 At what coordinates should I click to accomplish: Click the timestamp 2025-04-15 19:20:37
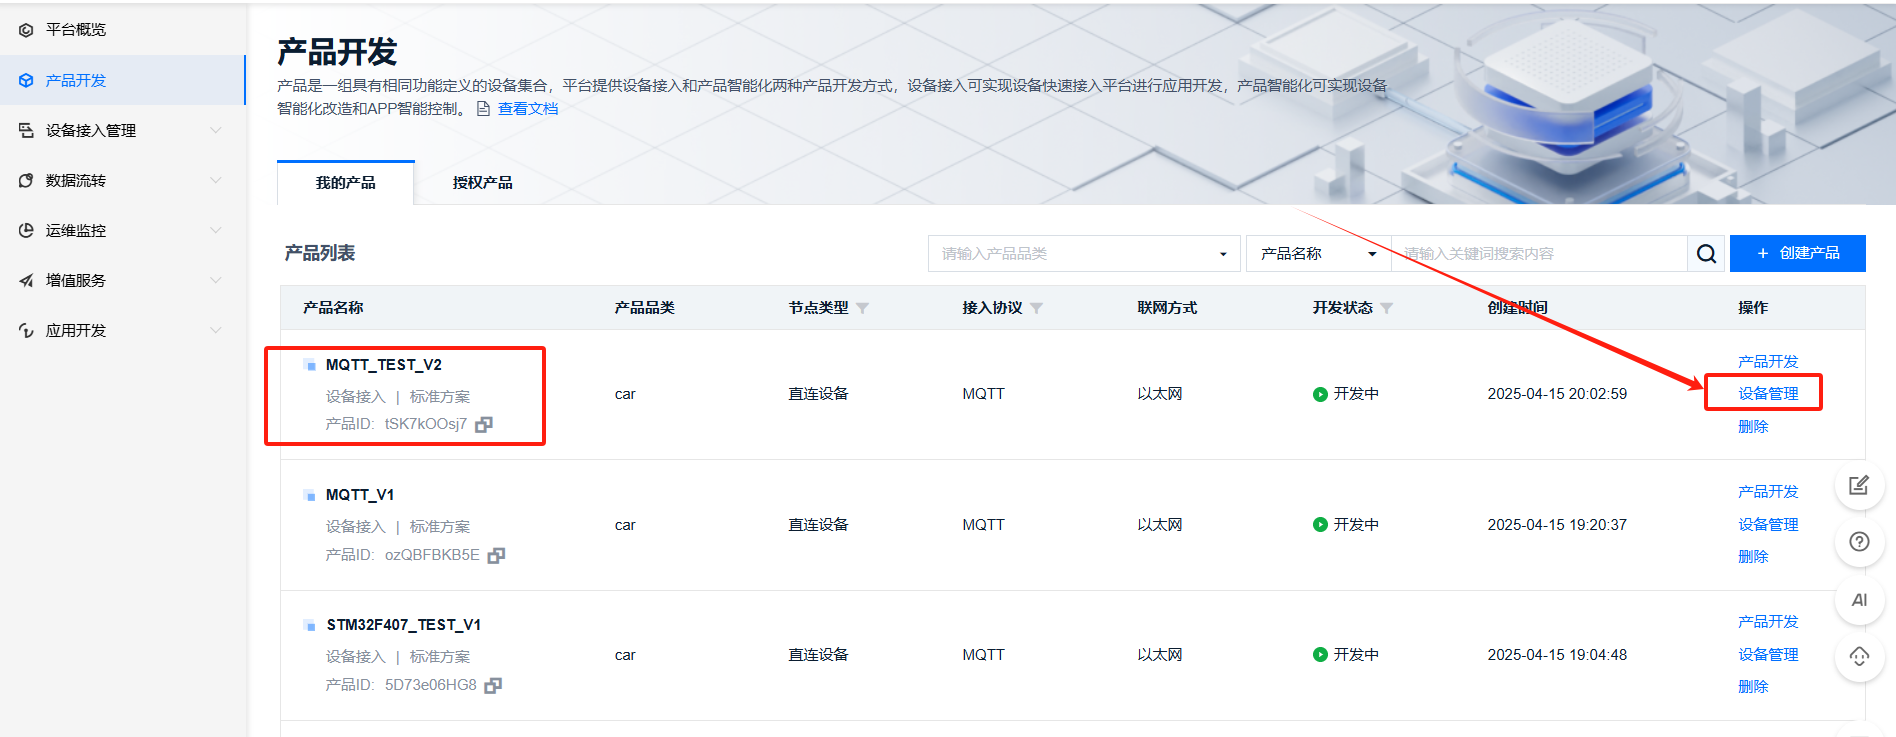tap(1557, 525)
